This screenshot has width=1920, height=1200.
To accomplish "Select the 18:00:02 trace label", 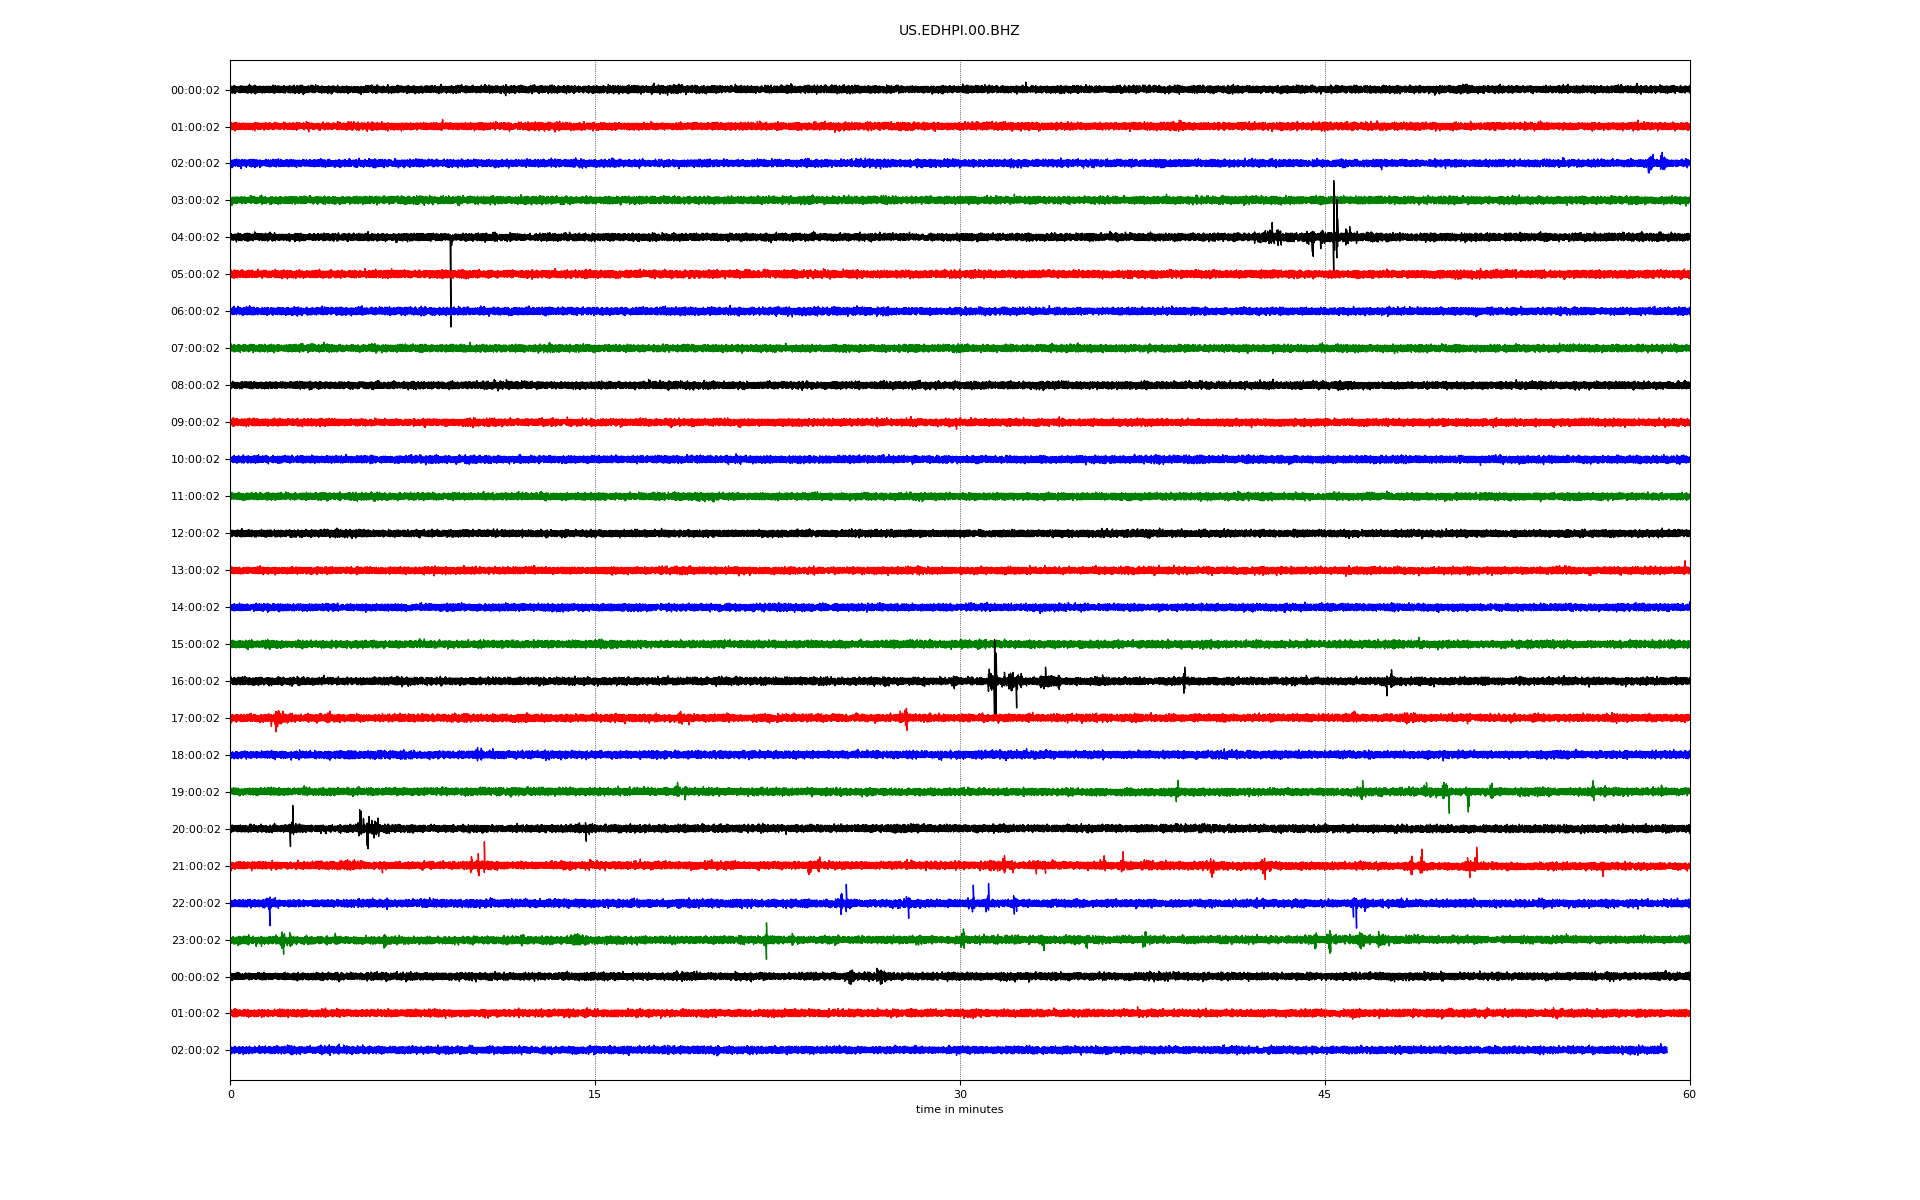I will pos(195,756).
